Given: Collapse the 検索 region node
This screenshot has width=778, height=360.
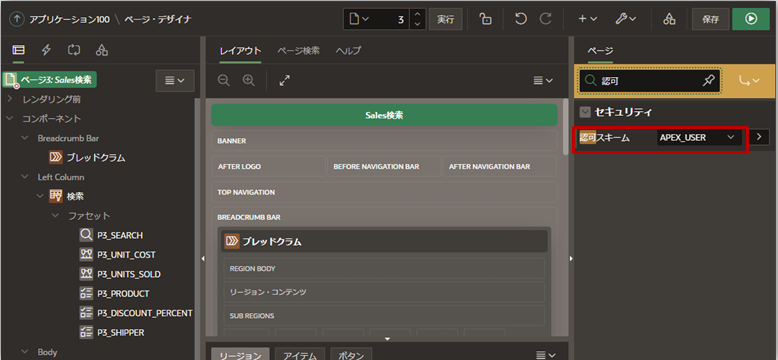Looking at the screenshot, I should pos(40,196).
